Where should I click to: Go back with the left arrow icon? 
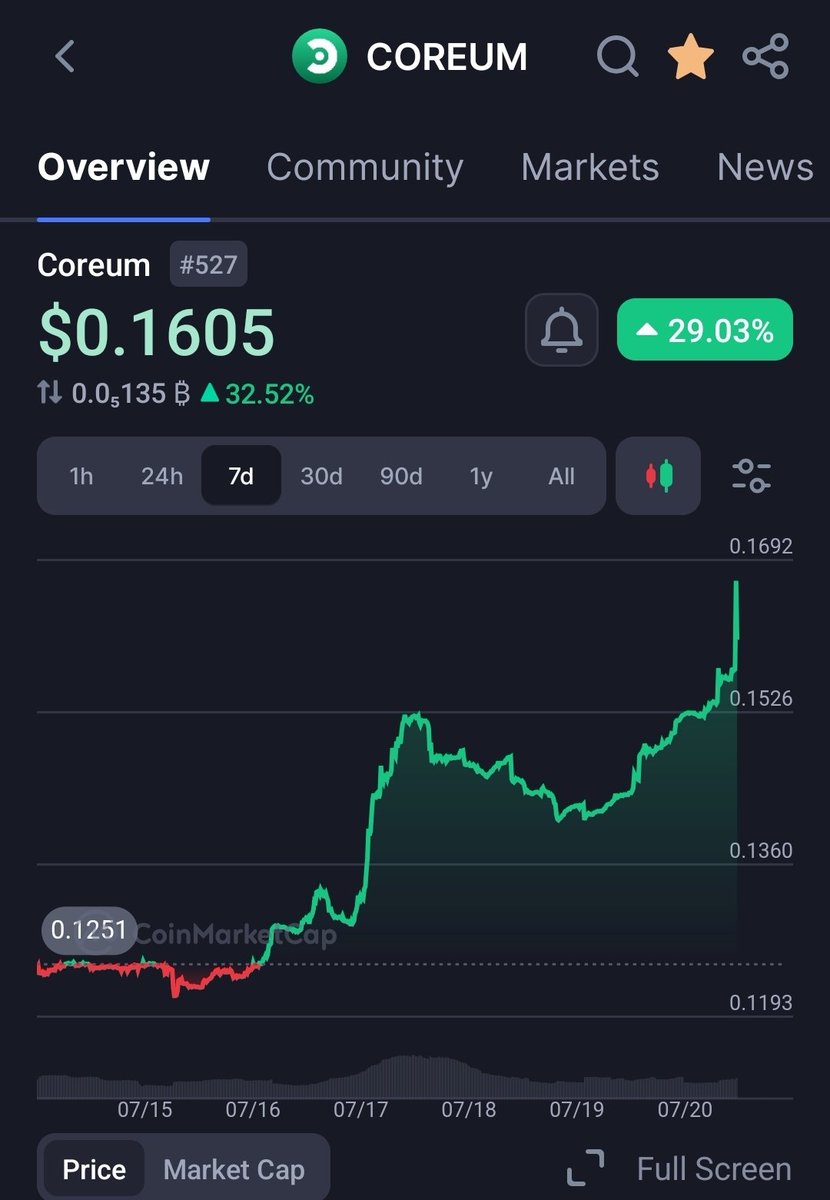point(65,56)
